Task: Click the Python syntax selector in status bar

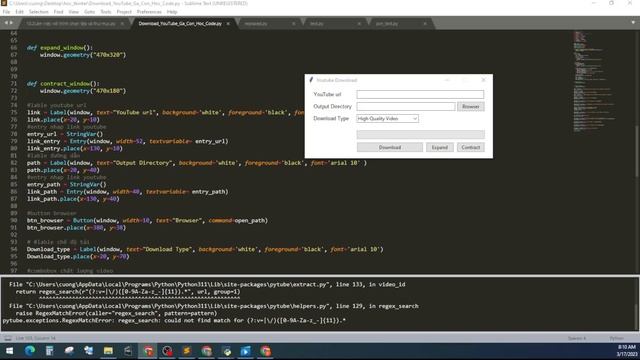Action: 616,338
